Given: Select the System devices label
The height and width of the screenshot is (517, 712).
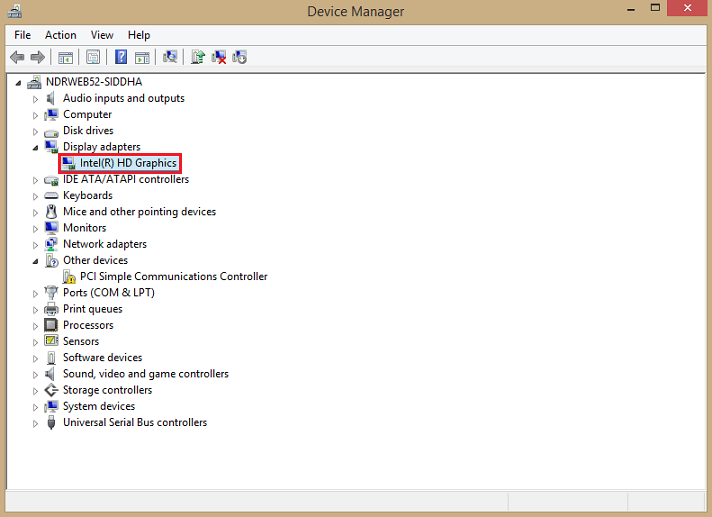Looking at the screenshot, I should pos(99,406).
